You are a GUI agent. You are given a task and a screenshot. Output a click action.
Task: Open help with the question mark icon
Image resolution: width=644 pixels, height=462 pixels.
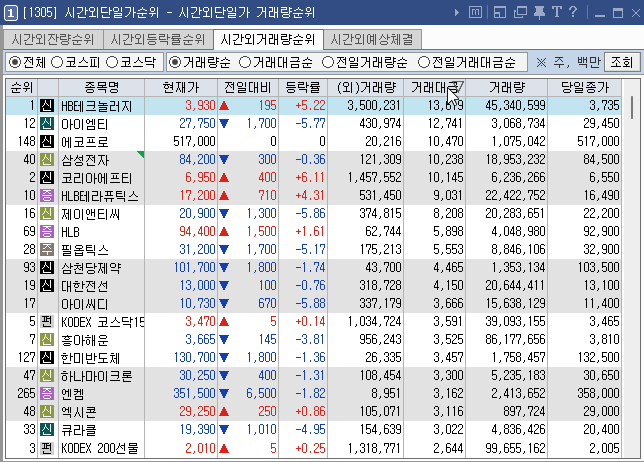pos(573,12)
